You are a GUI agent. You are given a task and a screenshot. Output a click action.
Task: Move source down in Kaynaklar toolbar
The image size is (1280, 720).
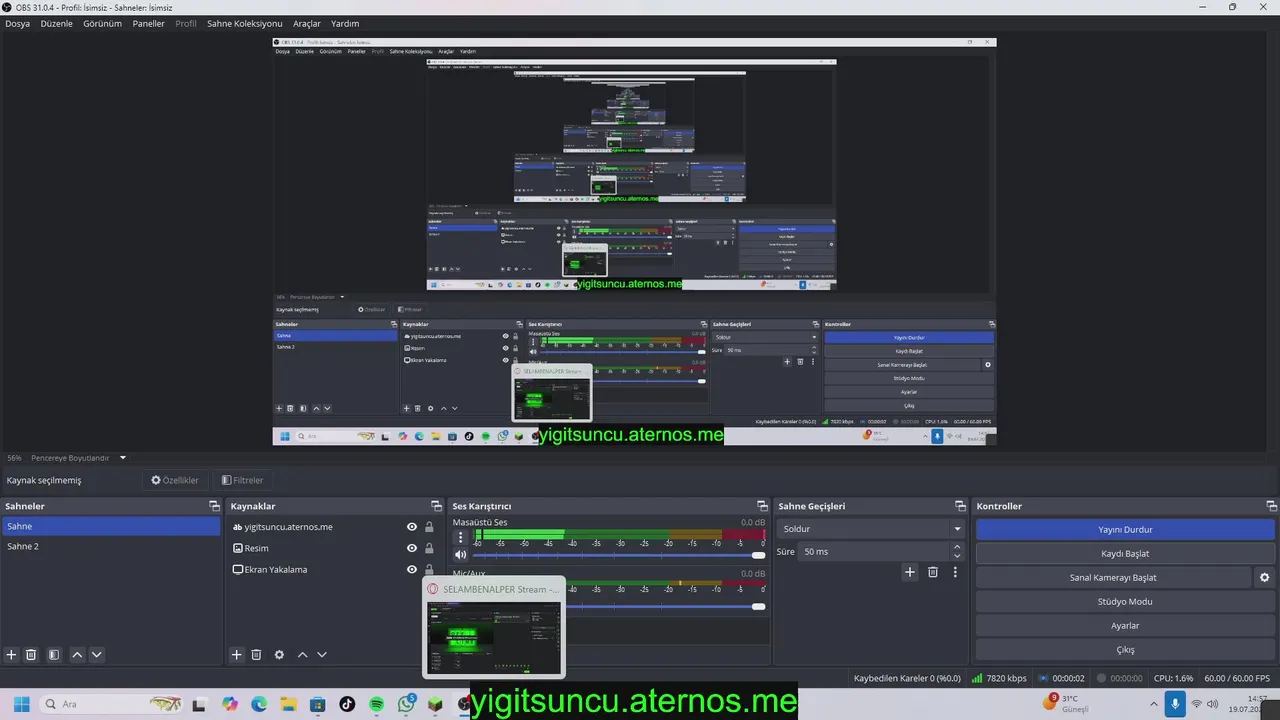pos(321,655)
